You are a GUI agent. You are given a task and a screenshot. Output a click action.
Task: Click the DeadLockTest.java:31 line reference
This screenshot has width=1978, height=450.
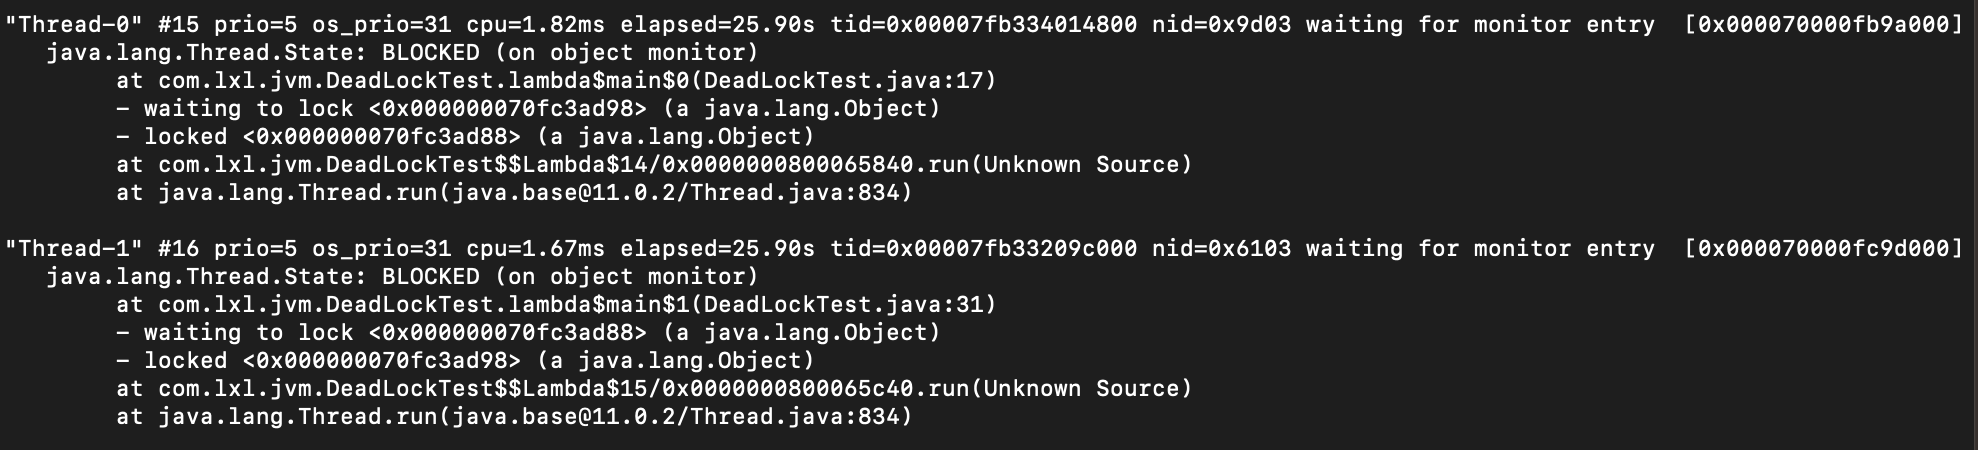click(843, 304)
